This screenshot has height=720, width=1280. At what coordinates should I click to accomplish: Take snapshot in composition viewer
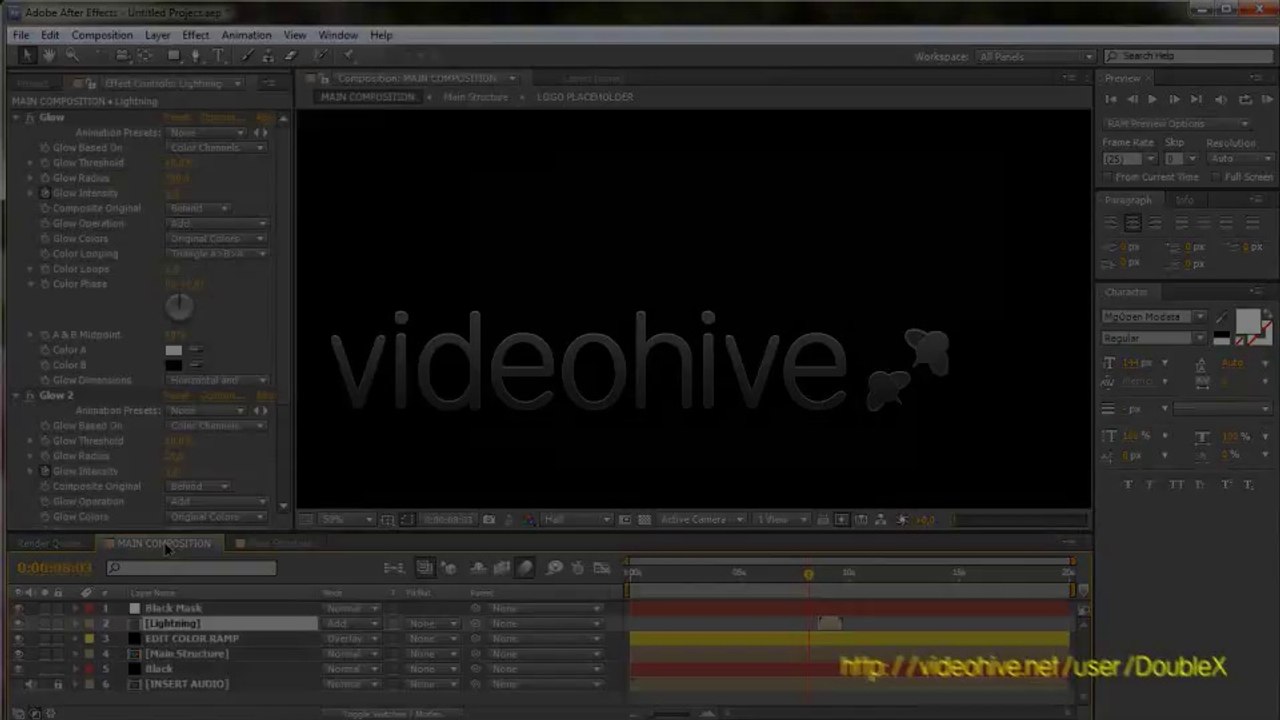[x=489, y=520]
